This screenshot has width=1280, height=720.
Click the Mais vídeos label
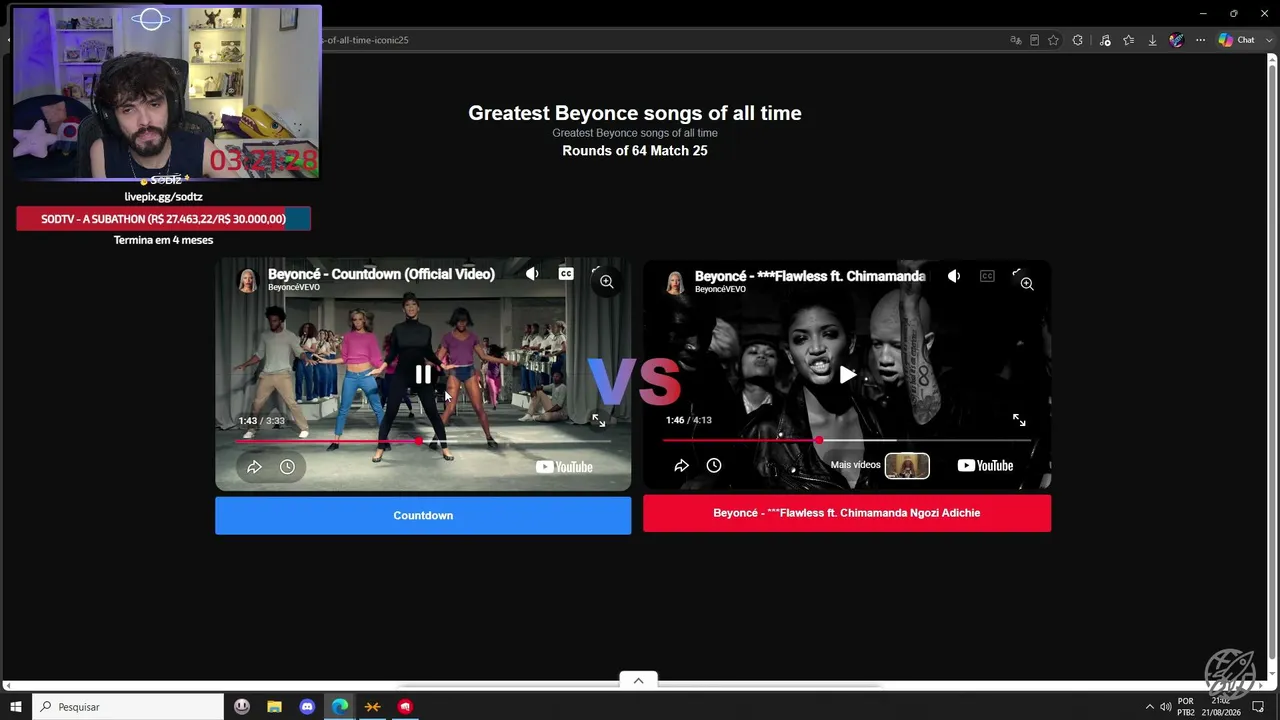855,465
